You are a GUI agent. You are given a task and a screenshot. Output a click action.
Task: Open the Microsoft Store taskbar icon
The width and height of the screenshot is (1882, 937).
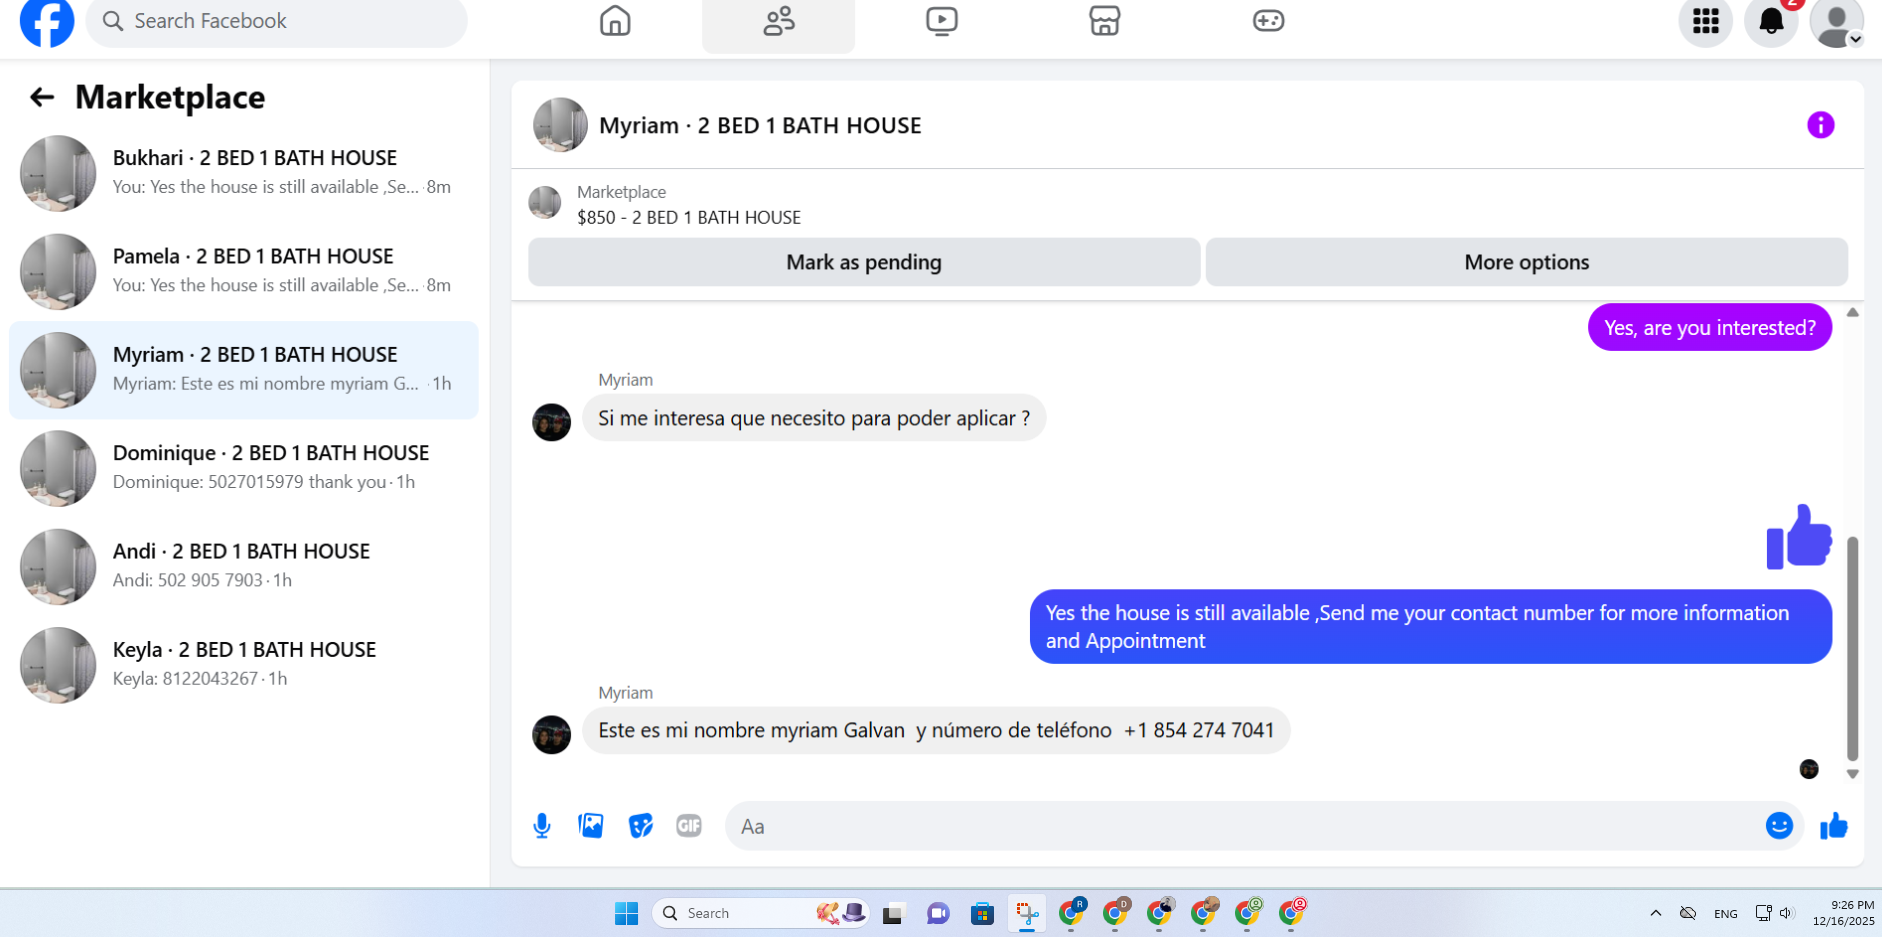click(x=982, y=913)
